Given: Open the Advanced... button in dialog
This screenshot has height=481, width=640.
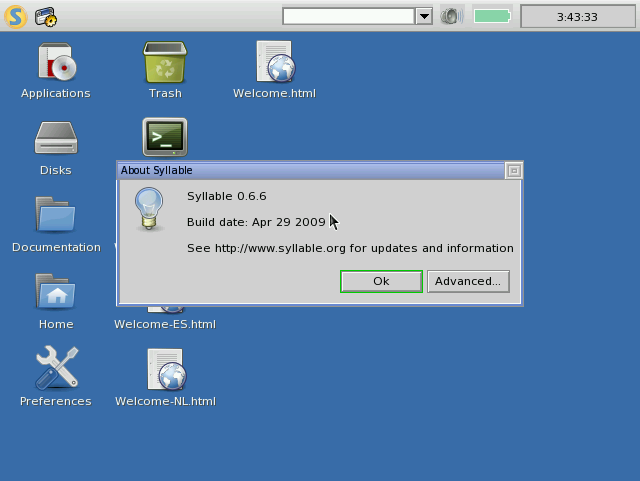Looking at the screenshot, I should click(x=468, y=281).
